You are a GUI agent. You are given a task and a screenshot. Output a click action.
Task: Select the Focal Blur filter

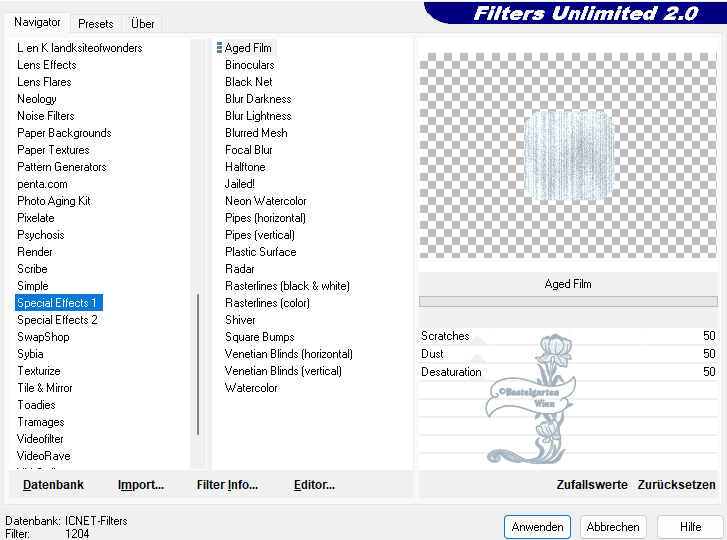coord(249,150)
